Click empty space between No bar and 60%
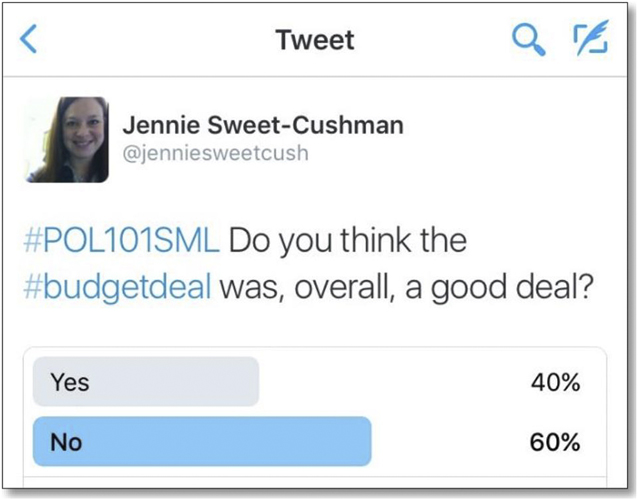Viewport: 638px width, 500px height. (x=445, y=441)
